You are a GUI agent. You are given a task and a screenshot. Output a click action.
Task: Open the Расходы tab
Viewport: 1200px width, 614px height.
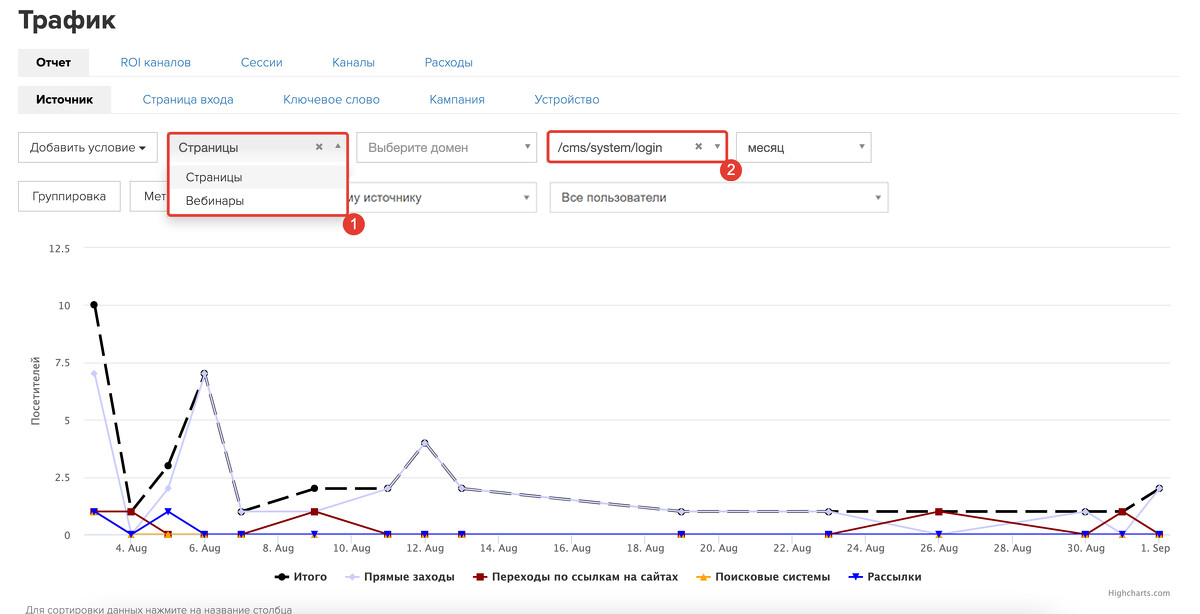click(448, 62)
